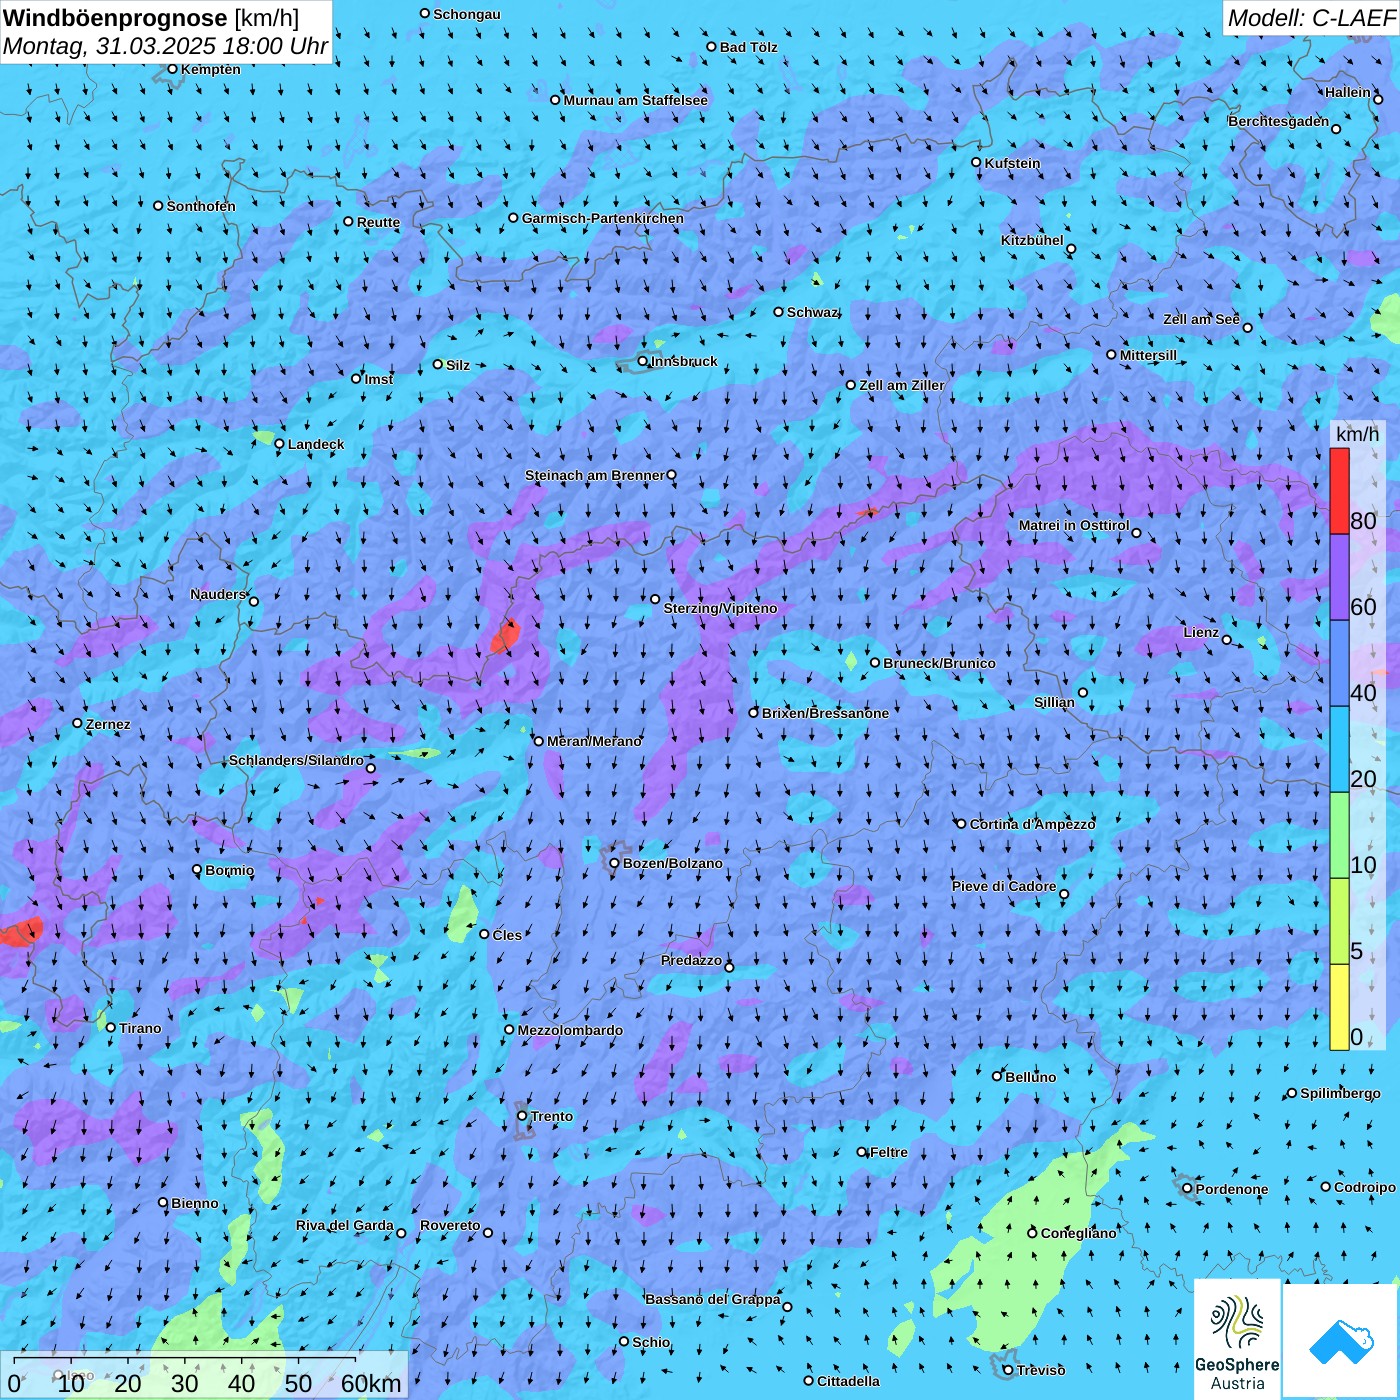Click the Riva del Garda label
Viewport: 1400px width, 1400px height.
[345, 1225]
